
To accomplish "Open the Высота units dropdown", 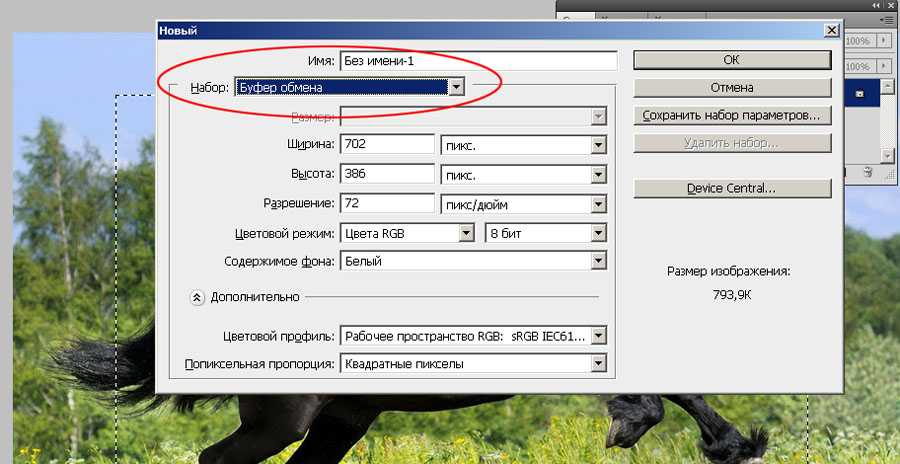I will coord(598,175).
